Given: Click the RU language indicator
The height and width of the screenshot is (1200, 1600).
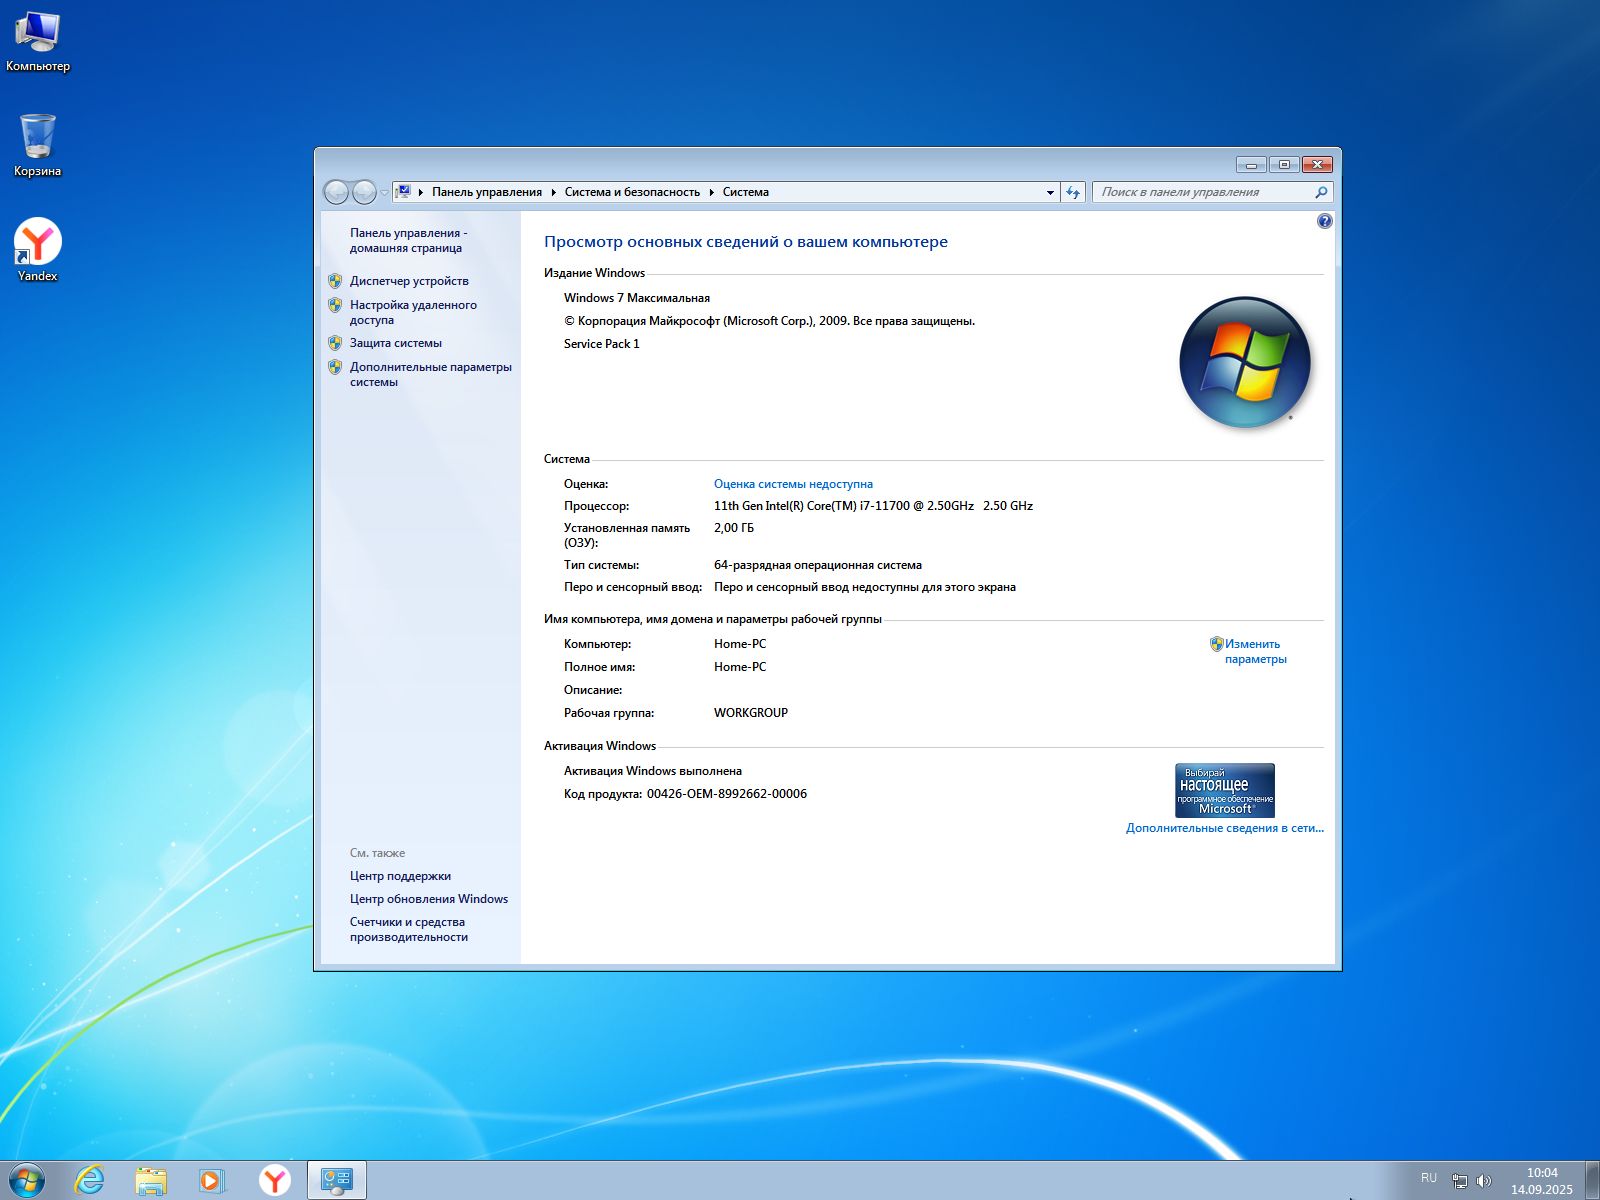Looking at the screenshot, I should point(1428,1178).
